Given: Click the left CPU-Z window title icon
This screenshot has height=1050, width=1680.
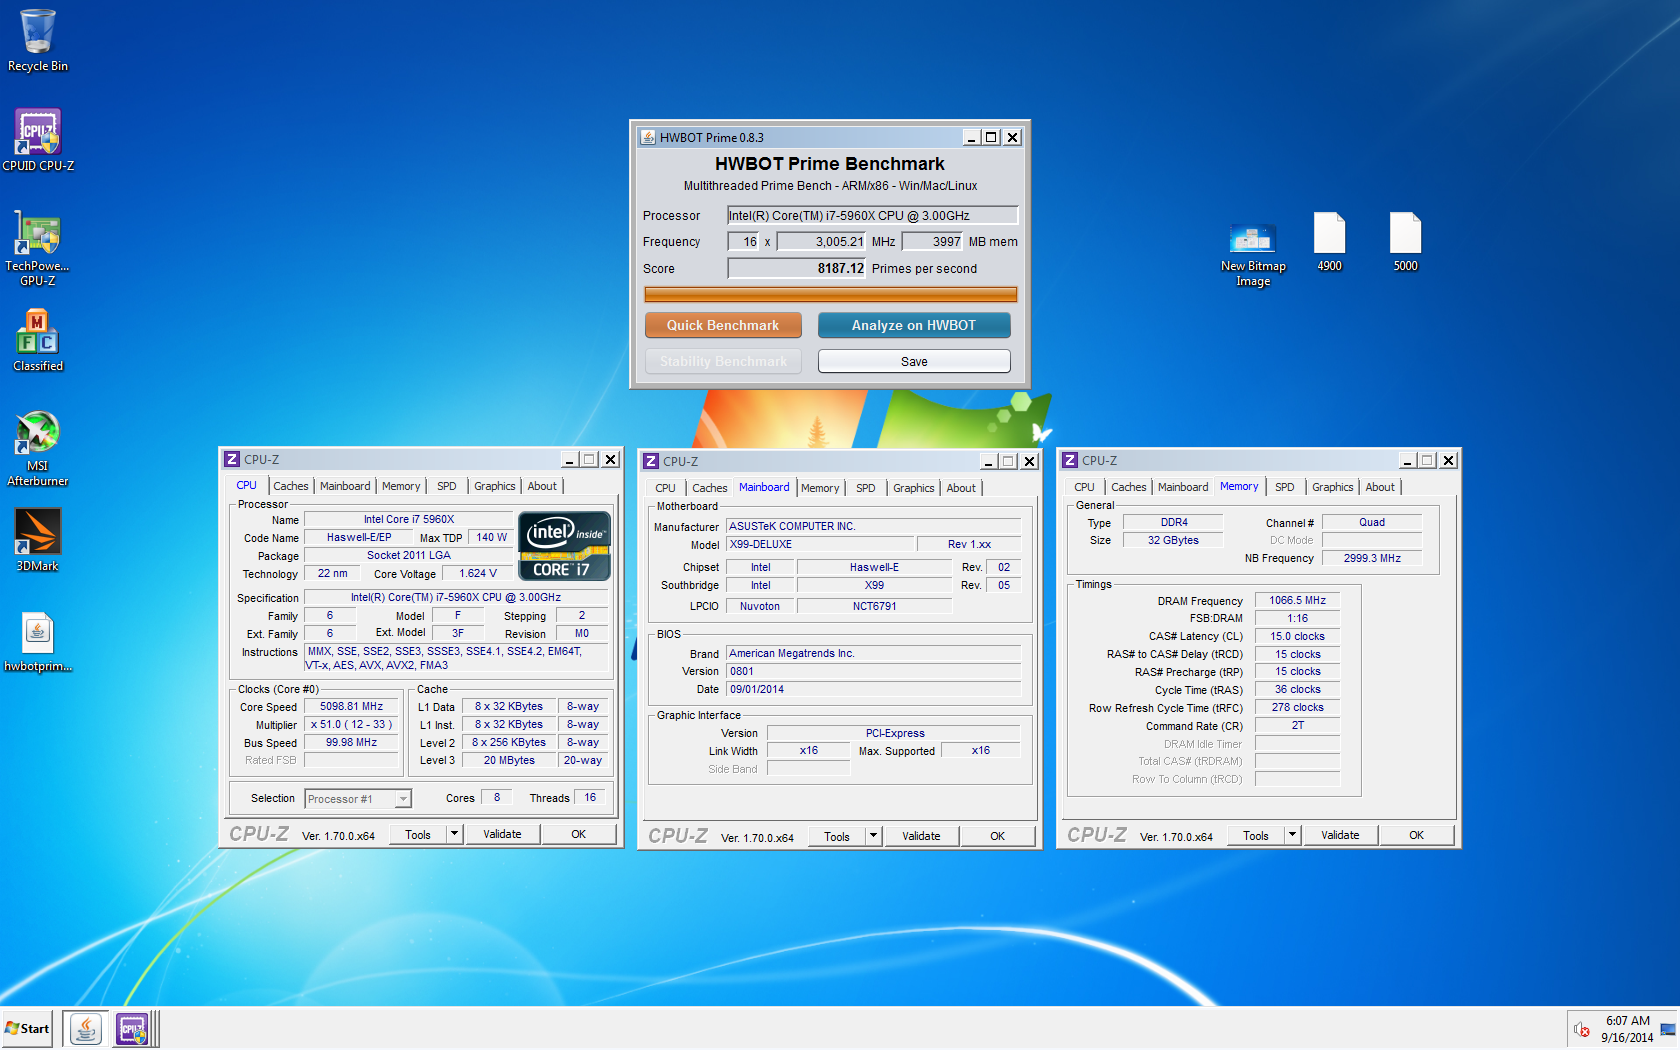Looking at the screenshot, I should (232, 459).
